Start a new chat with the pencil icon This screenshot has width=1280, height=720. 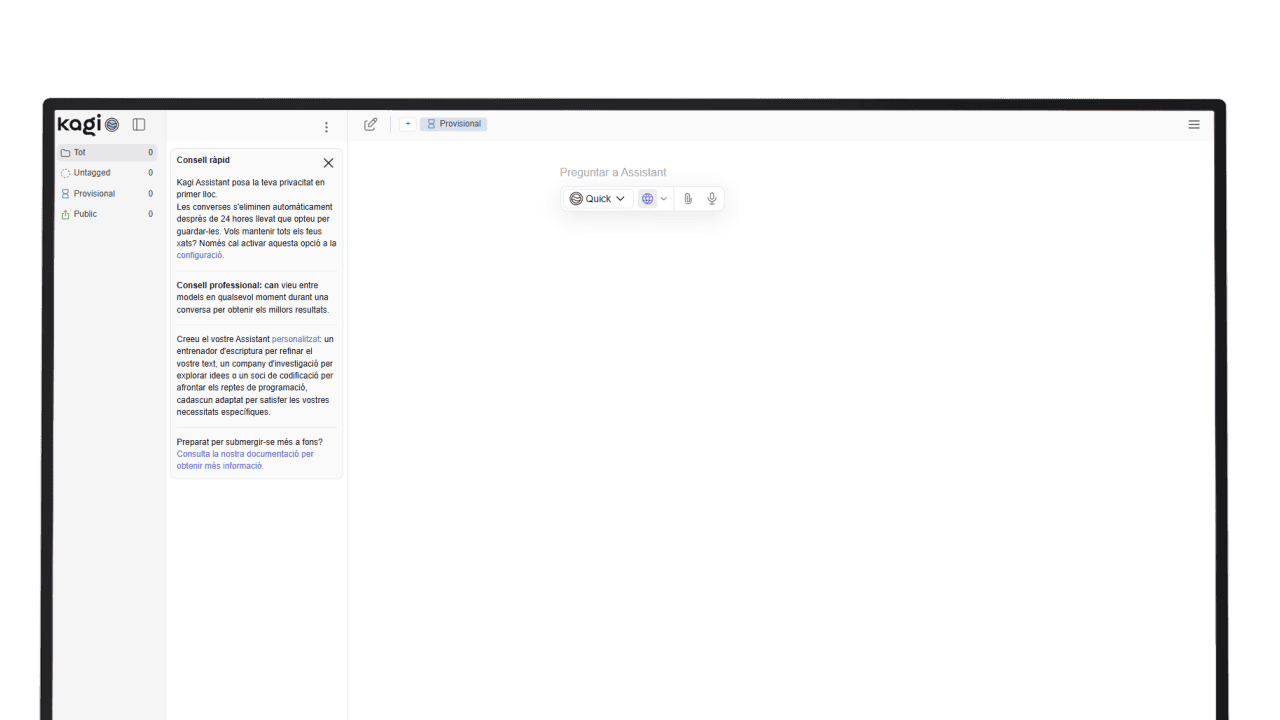(371, 124)
